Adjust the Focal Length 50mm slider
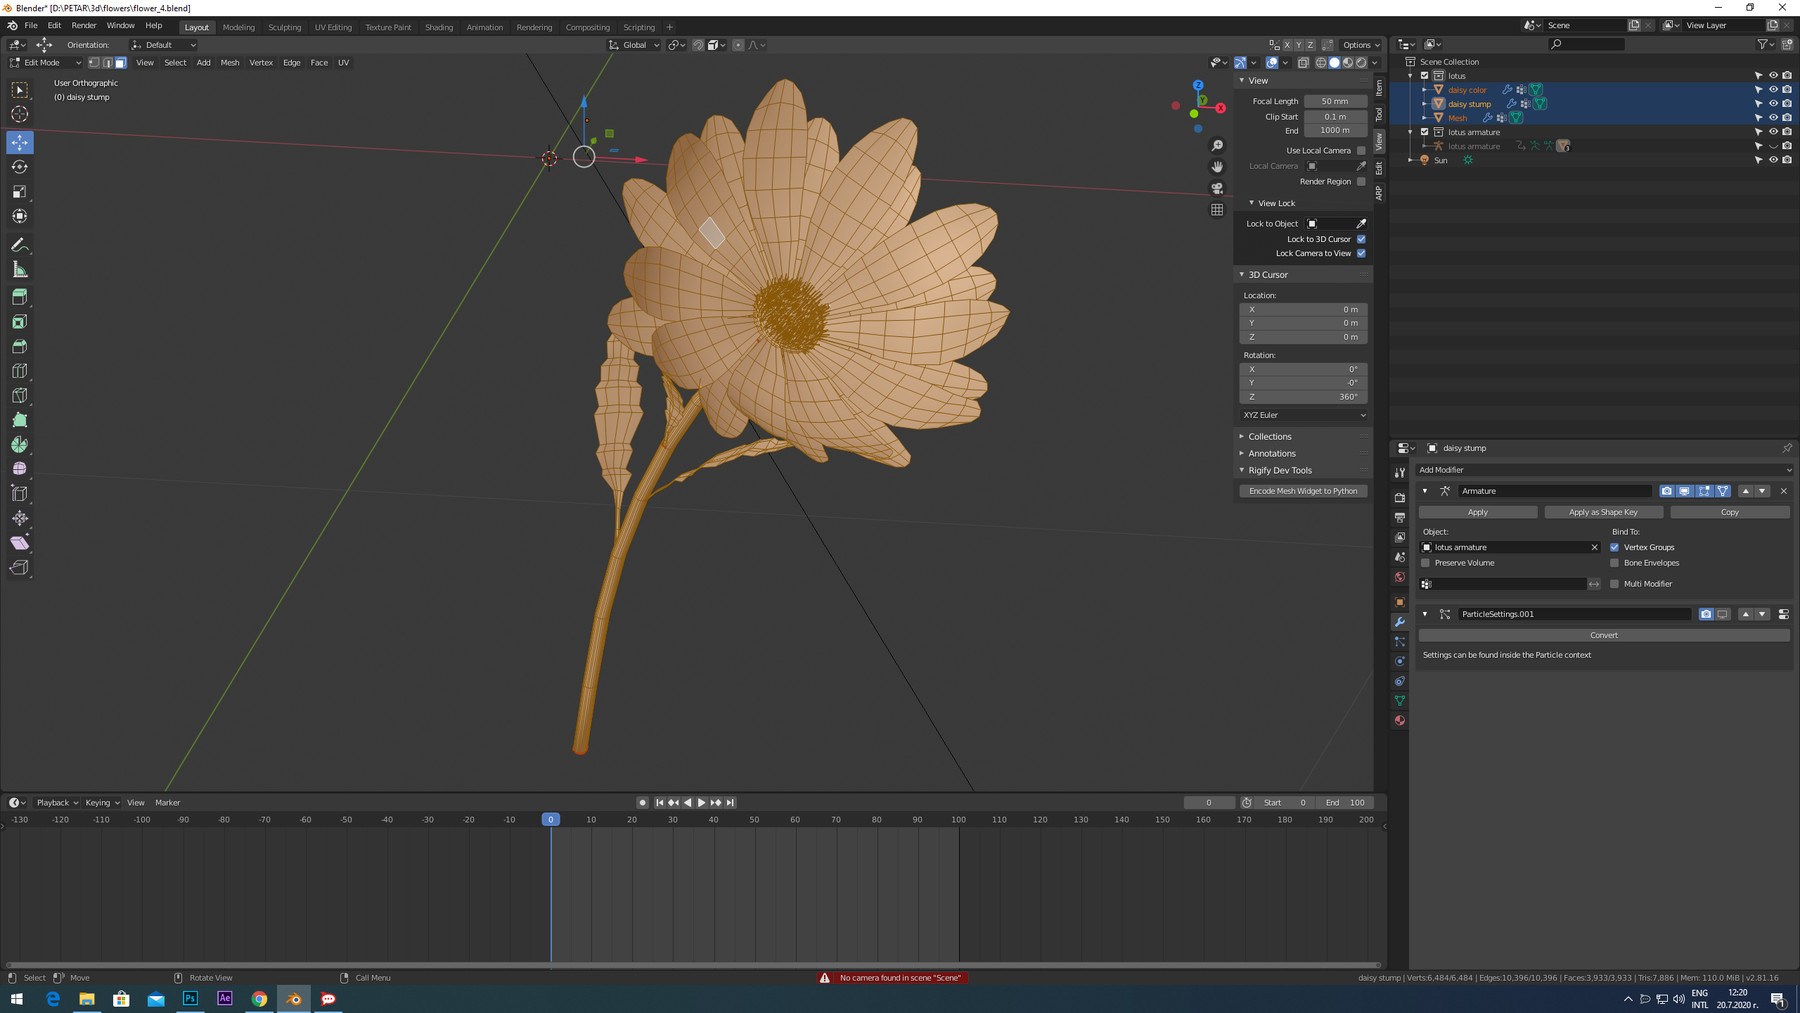1800x1013 pixels. 1335,100
